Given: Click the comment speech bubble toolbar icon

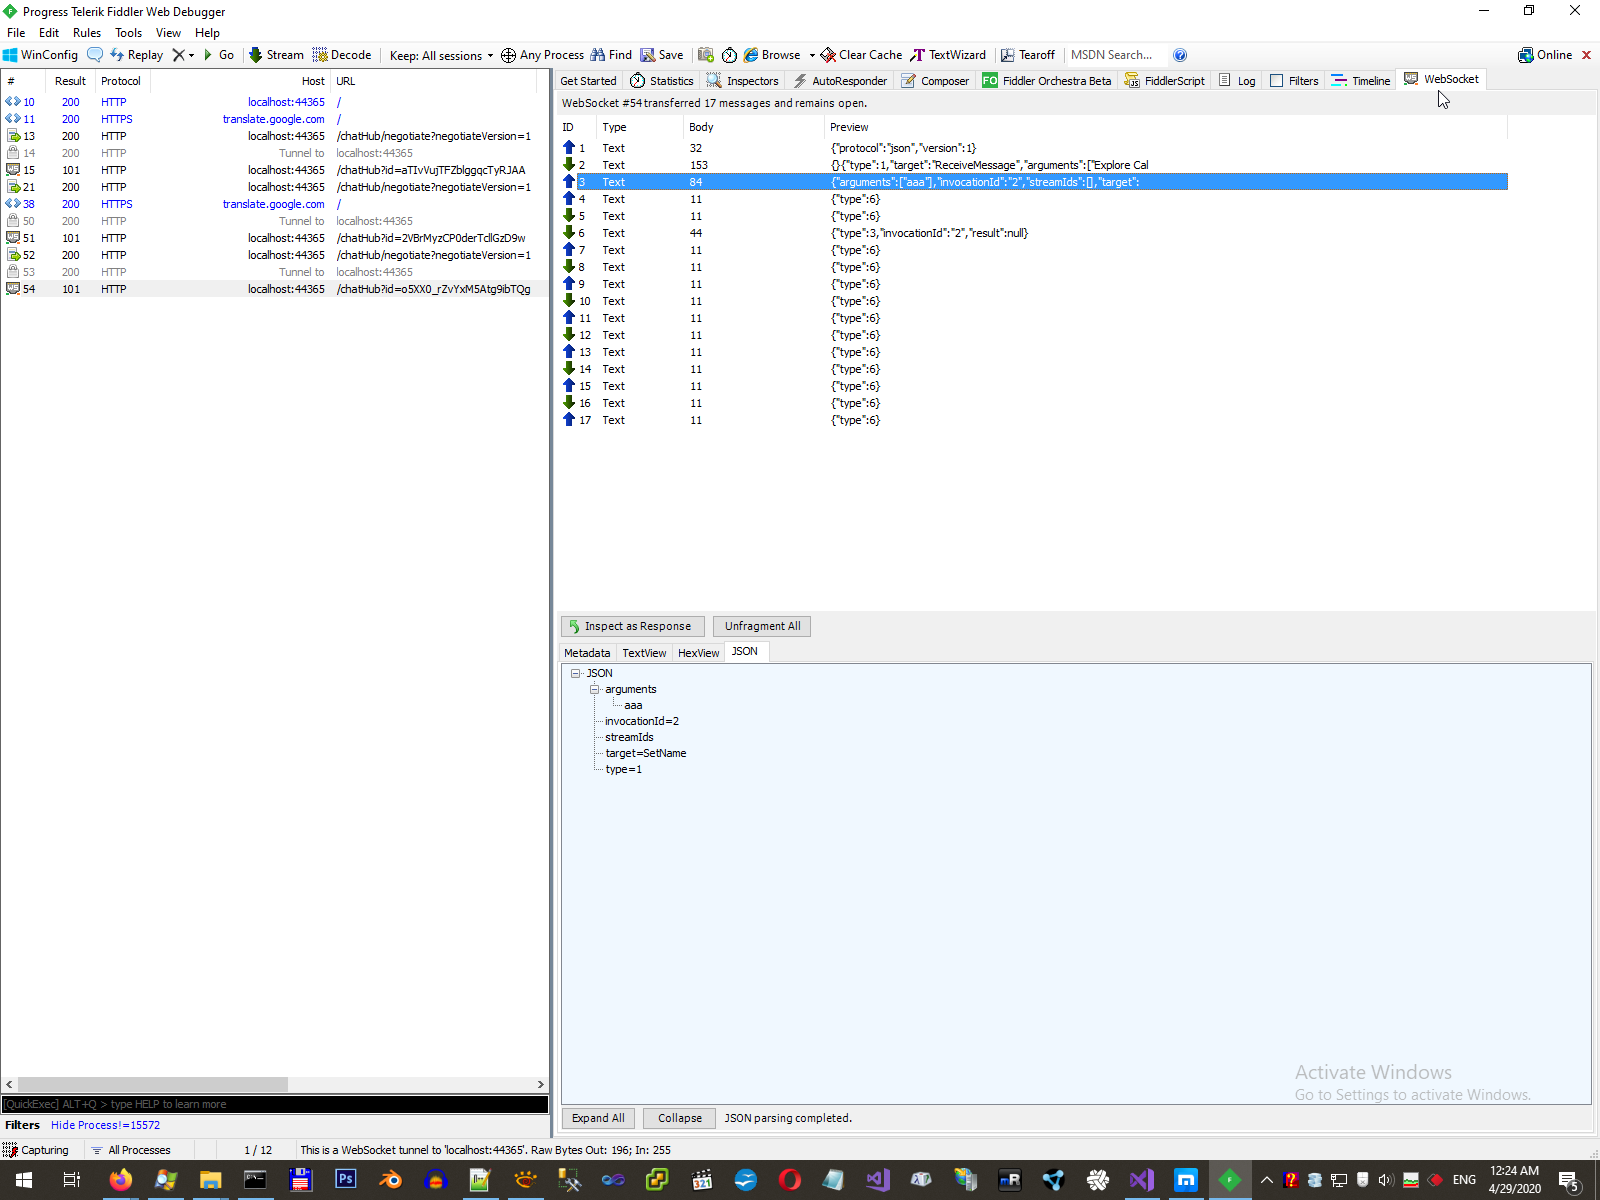Looking at the screenshot, I should (x=95, y=55).
